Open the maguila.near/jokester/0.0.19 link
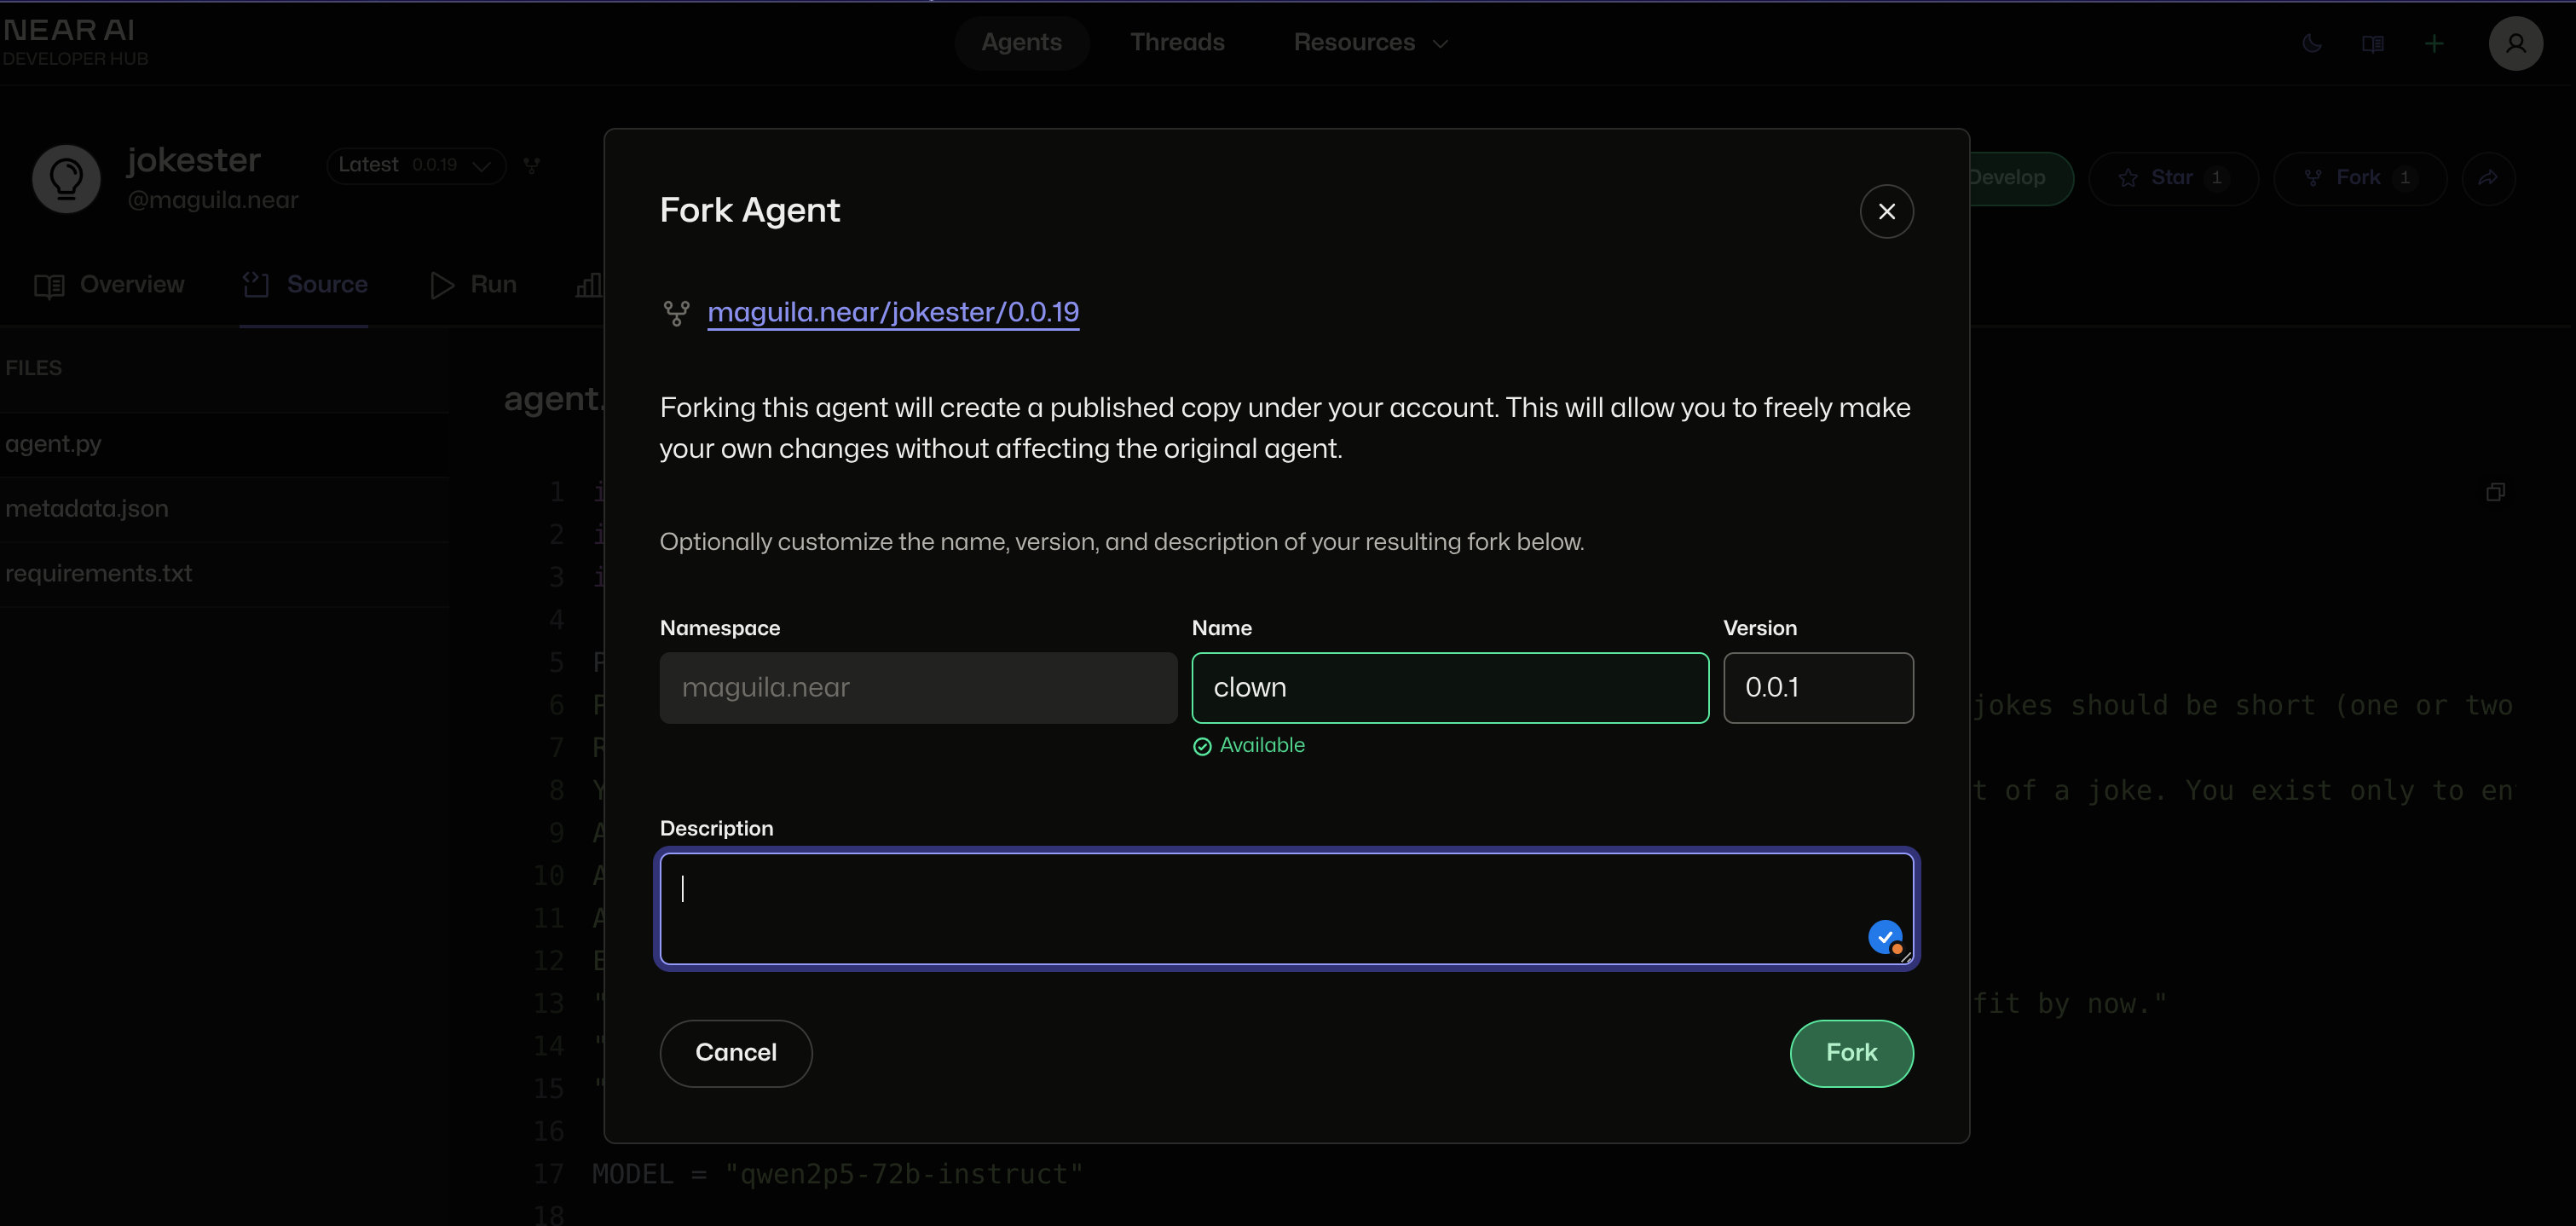This screenshot has width=2576, height=1226. 893,312
